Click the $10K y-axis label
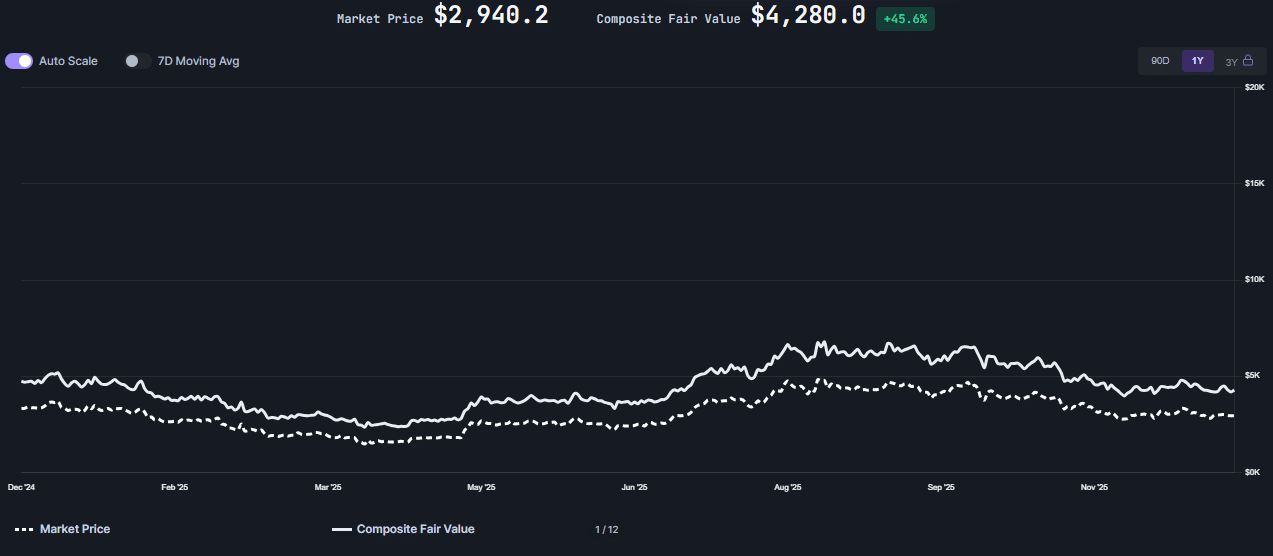1273x556 pixels. point(1254,279)
